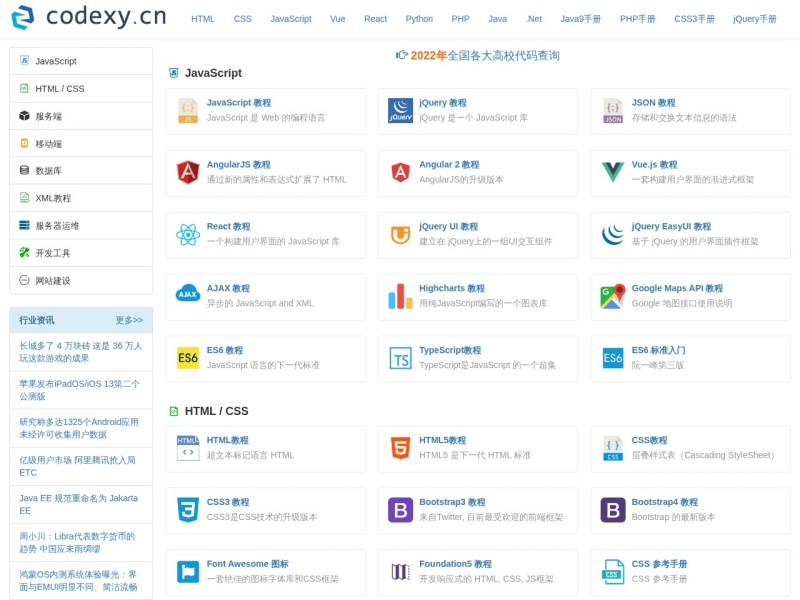Open news about 周小川 Libra
Image resolution: width=800 pixels, height=600 pixels.
[77, 542]
